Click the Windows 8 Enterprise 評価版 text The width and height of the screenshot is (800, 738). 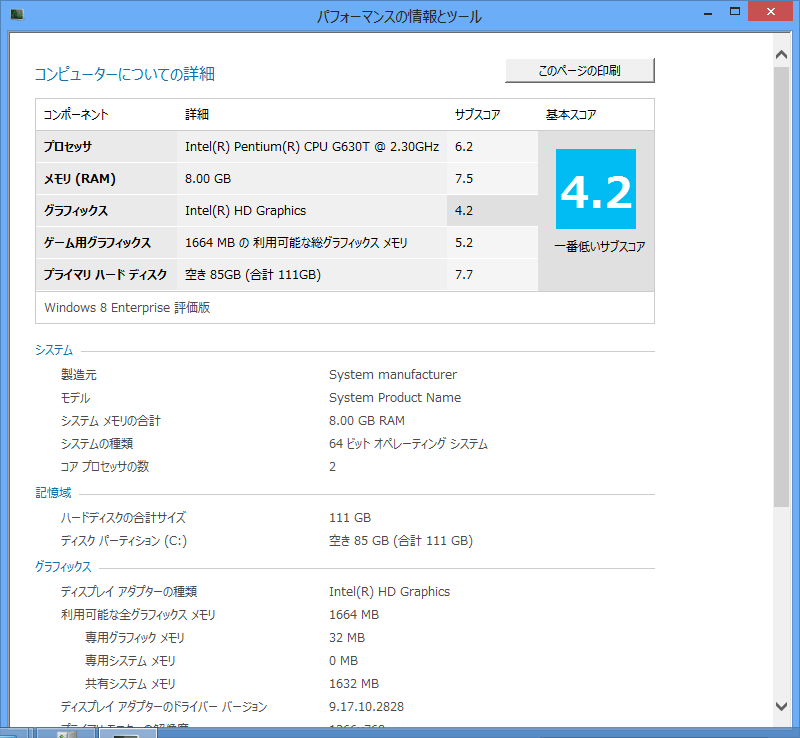(127, 308)
